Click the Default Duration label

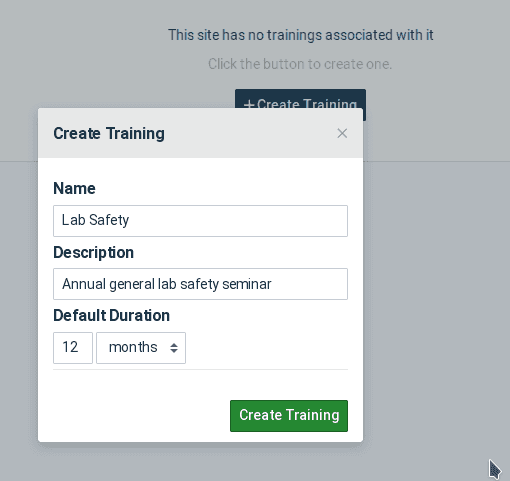click(x=111, y=315)
